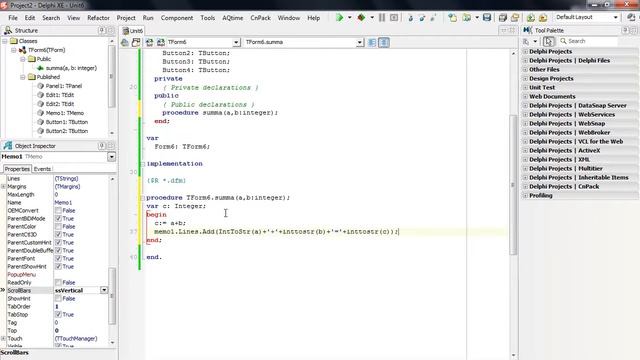The image size is (640, 360).
Task: Click the first icon in editor navigation toolbar
Action: 125,42
